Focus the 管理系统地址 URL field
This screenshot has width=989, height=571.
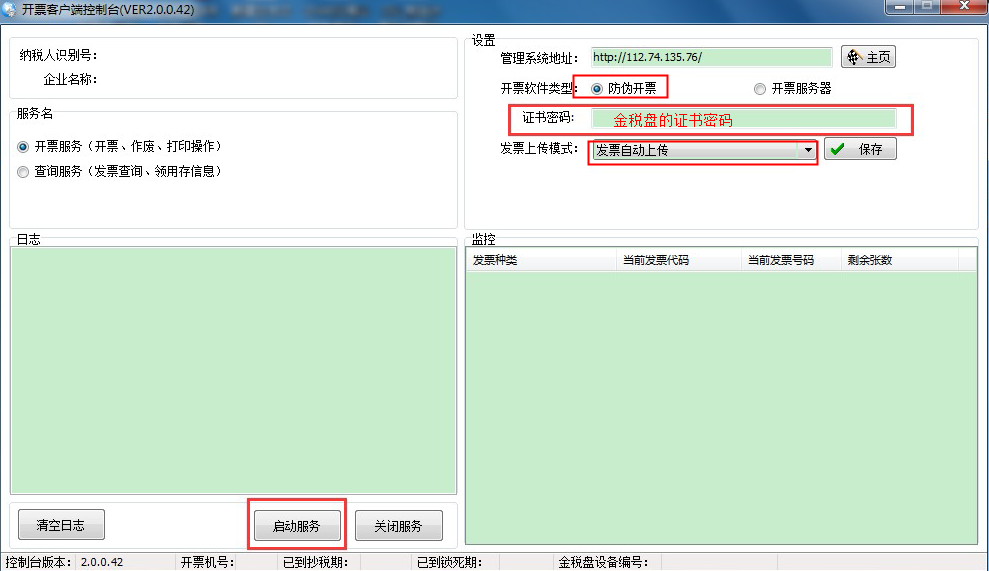[711, 57]
